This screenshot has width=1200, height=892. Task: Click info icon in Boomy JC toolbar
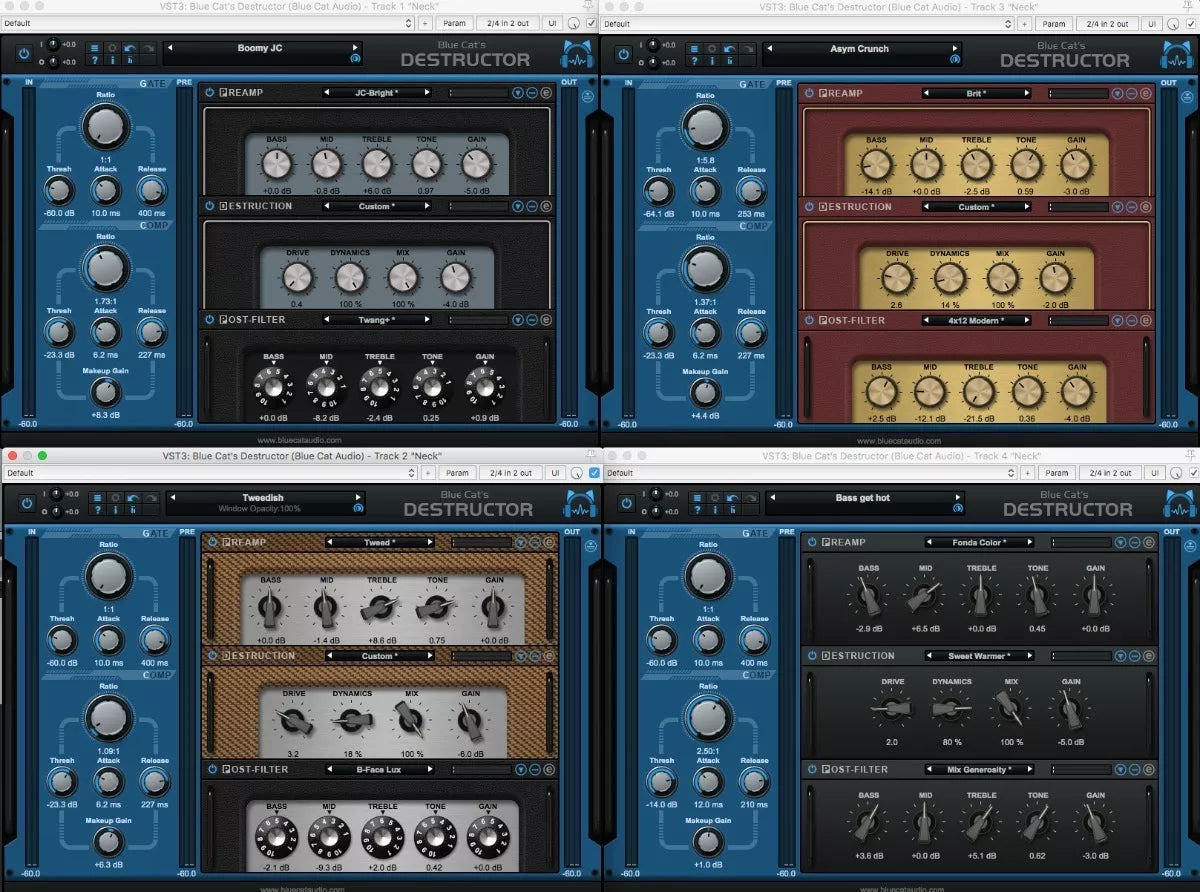pyautogui.click(x=112, y=60)
